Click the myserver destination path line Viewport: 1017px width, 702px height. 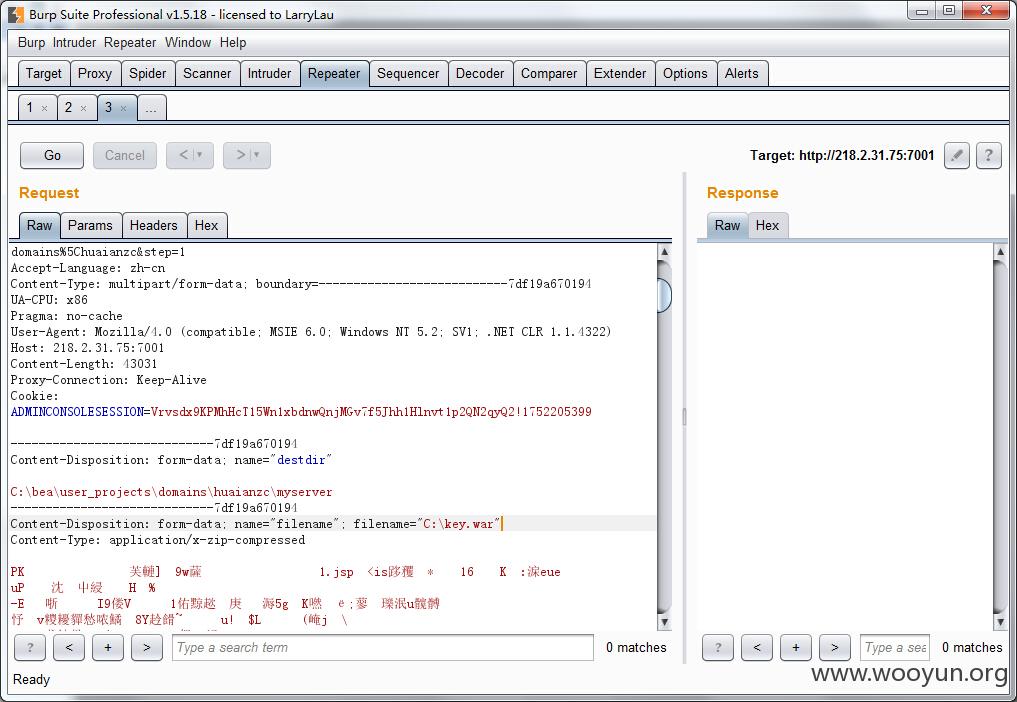[171, 492]
